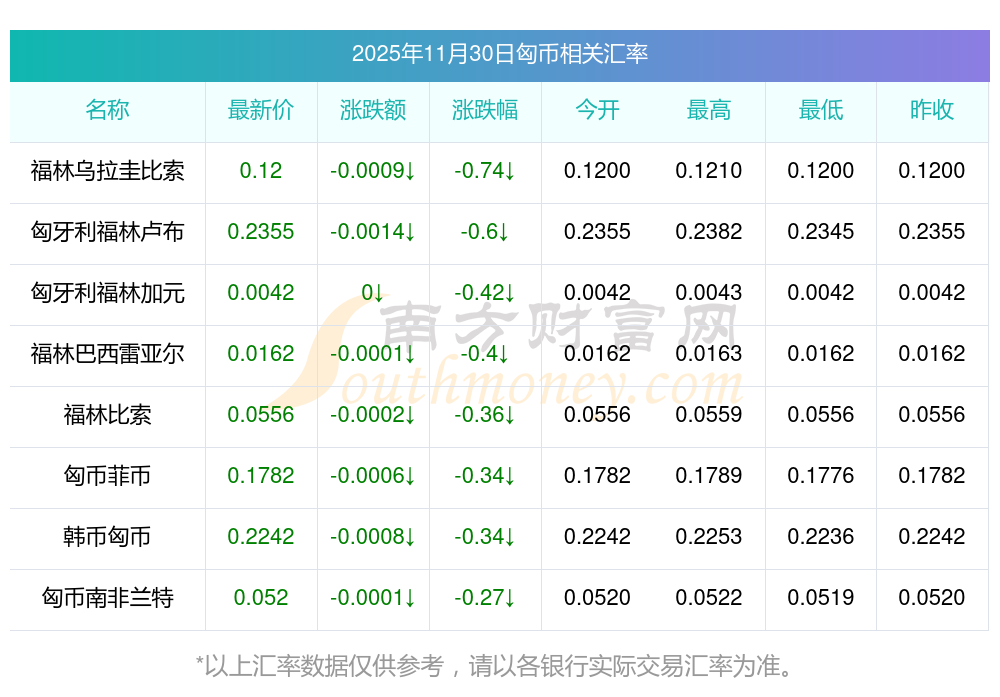1000x697 pixels.
Task: Click the 涨跌幅 column header
Action: click(x=485, y=111)
